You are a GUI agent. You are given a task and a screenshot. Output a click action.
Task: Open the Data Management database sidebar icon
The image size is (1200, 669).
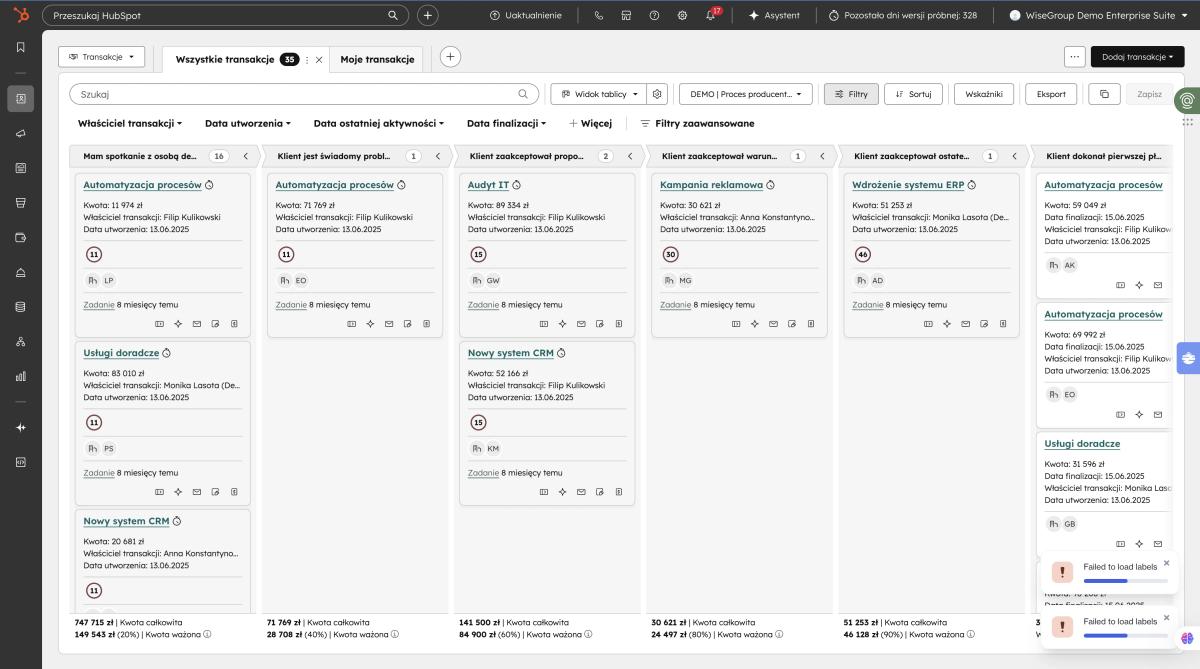point(21,307)
